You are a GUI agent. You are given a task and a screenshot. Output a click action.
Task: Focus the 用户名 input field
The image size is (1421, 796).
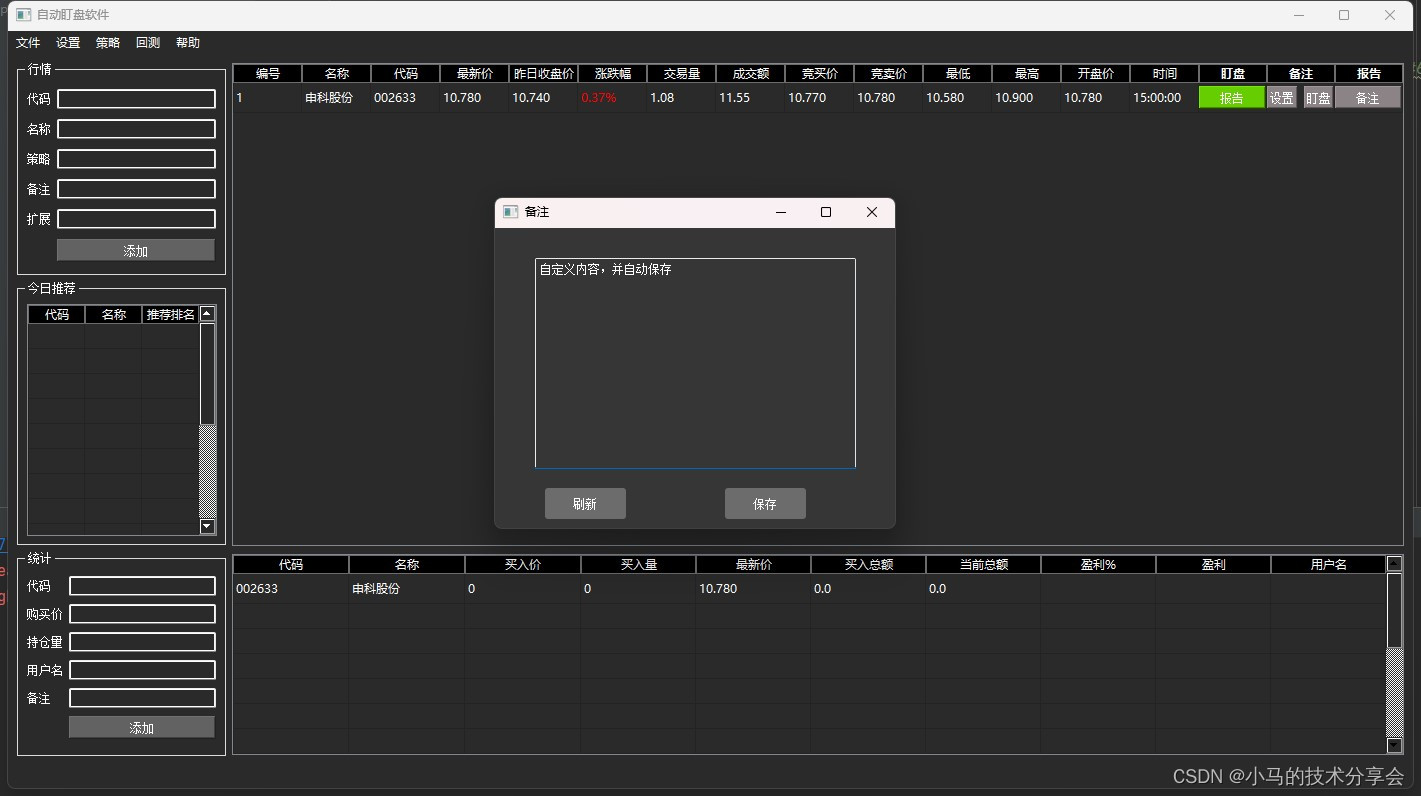click(142, 670)
